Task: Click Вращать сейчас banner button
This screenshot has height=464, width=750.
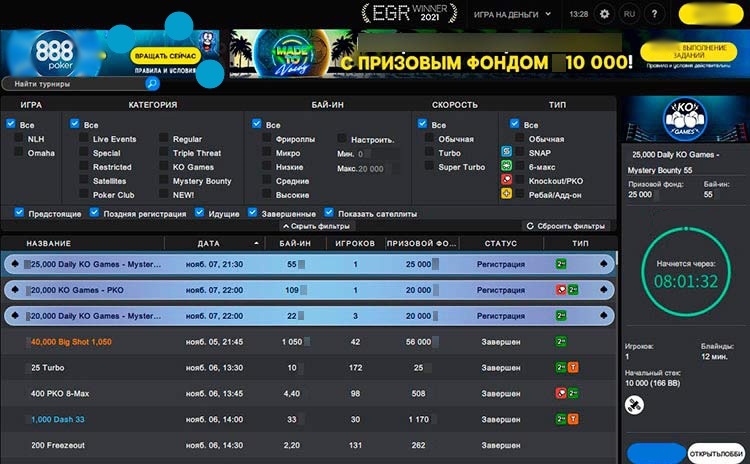Action: (165, 56)
